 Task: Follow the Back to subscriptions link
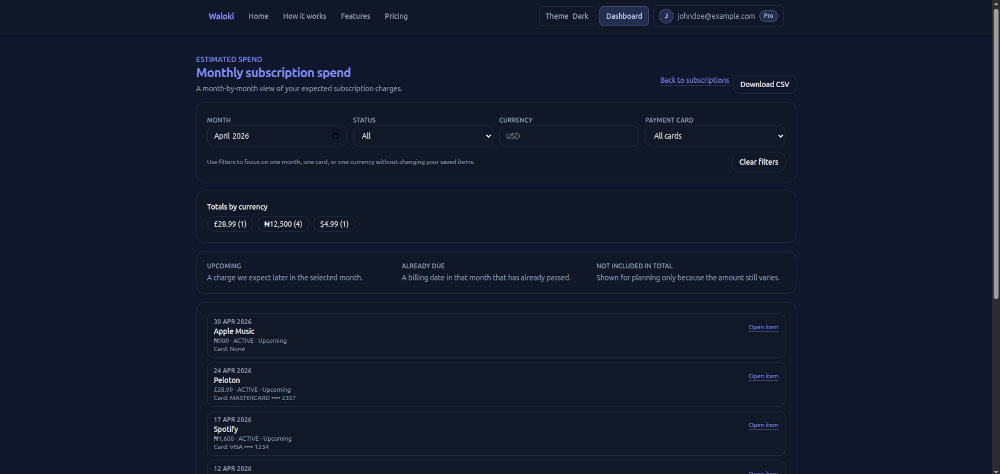pos(694,80)
